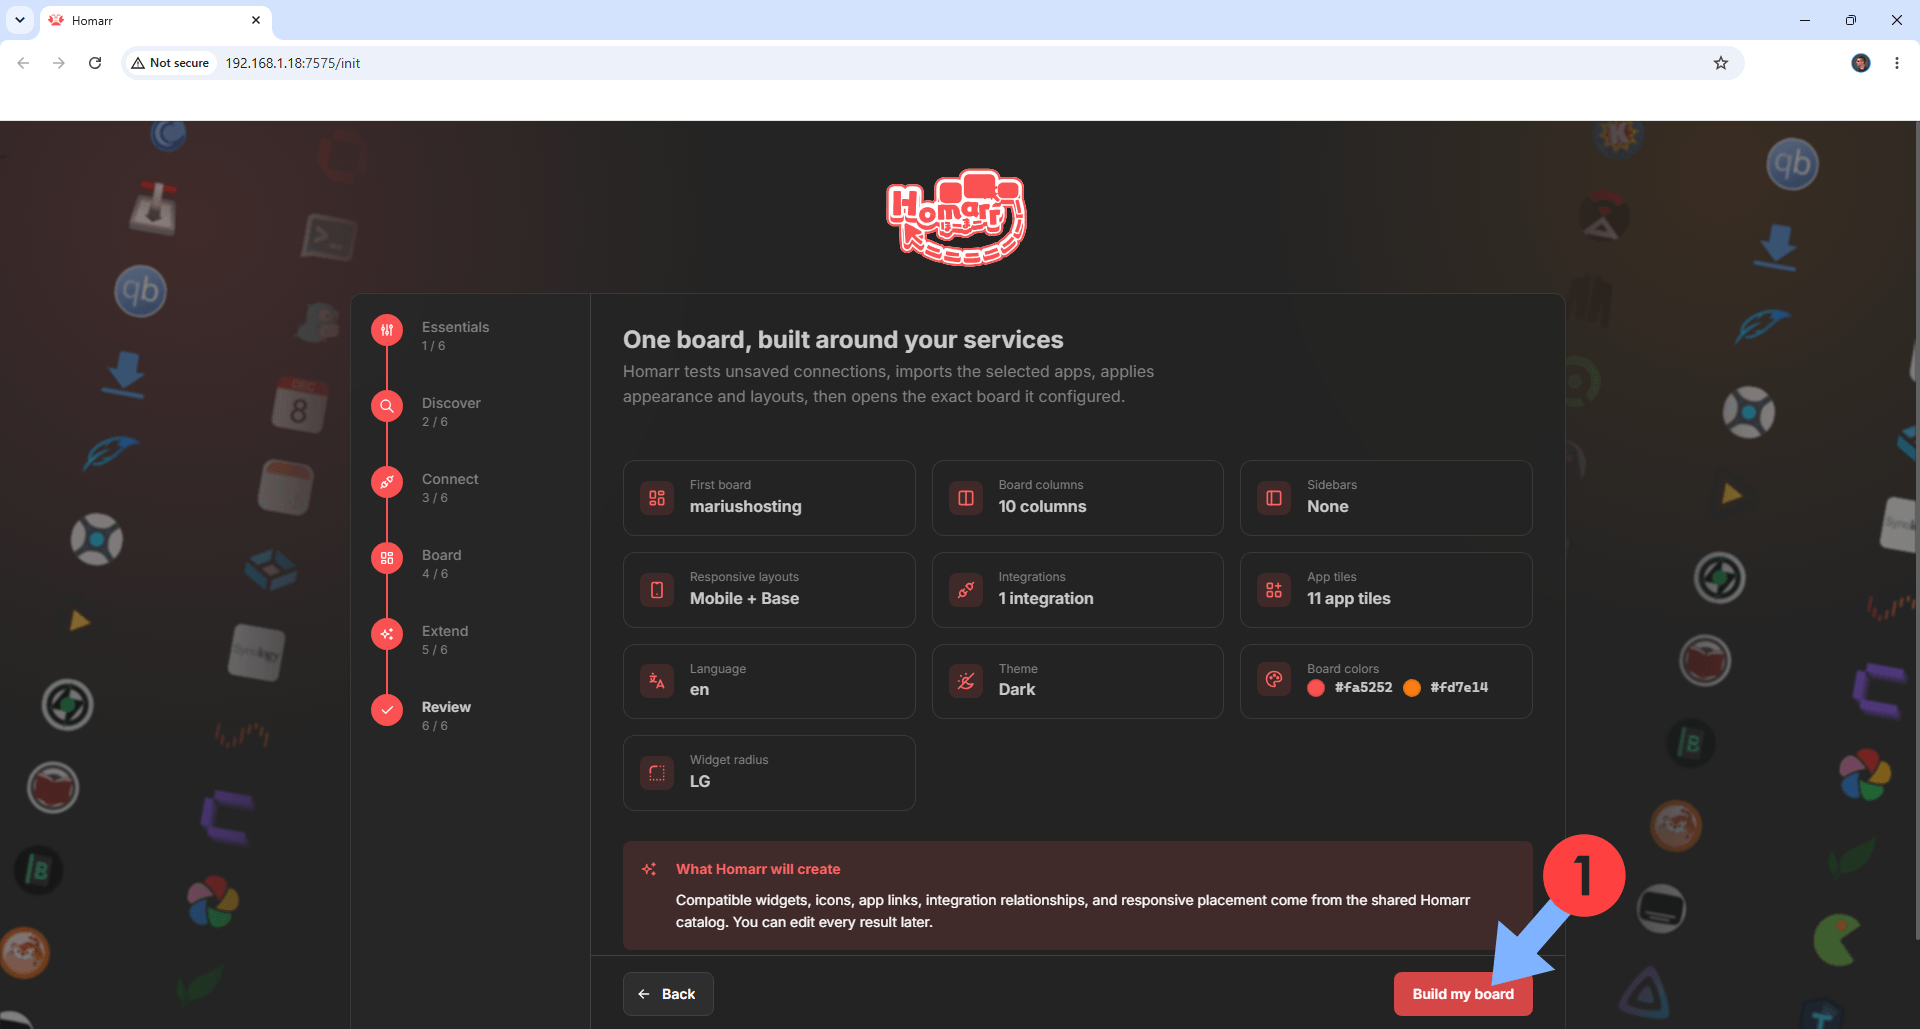Click the Language translate icon
The height and width of the screenshot is (1029, 1920).
[657, 681]
